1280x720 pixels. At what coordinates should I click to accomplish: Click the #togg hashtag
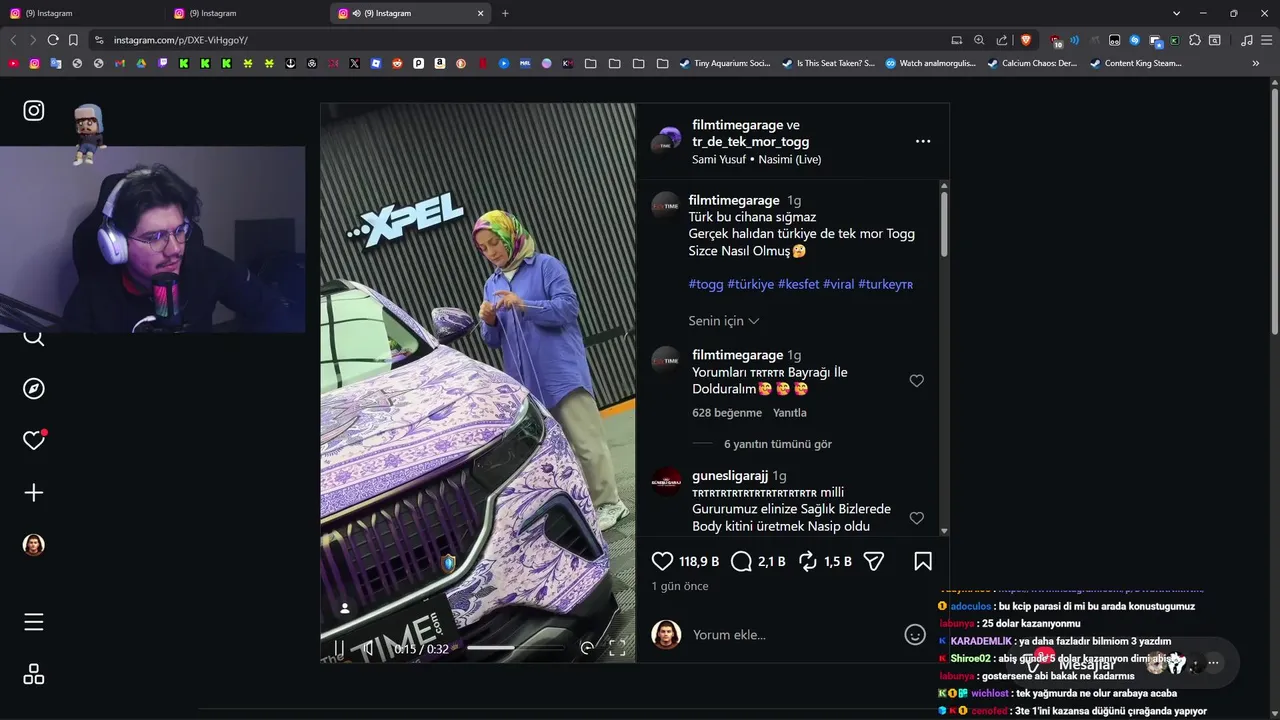pos(706,284)
